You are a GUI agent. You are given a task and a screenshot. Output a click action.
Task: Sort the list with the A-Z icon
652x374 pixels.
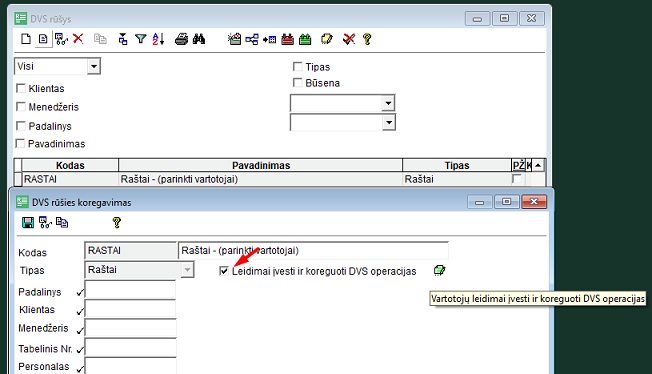click(x=158, y=39)
